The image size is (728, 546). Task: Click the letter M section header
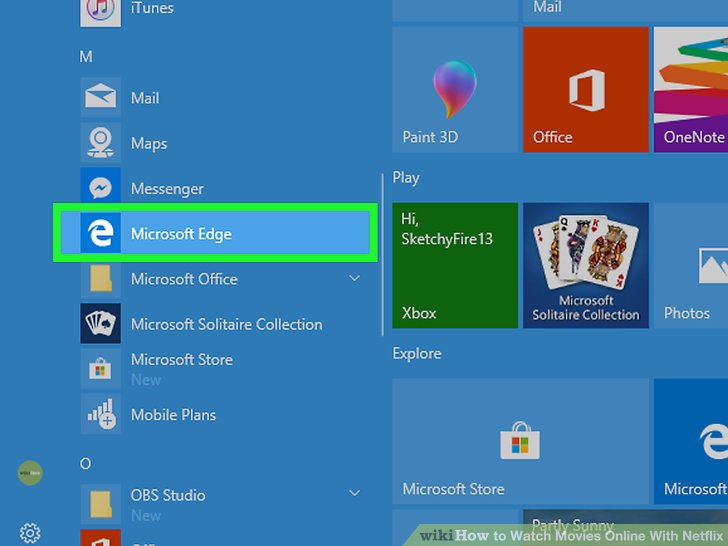click(86, 57)
